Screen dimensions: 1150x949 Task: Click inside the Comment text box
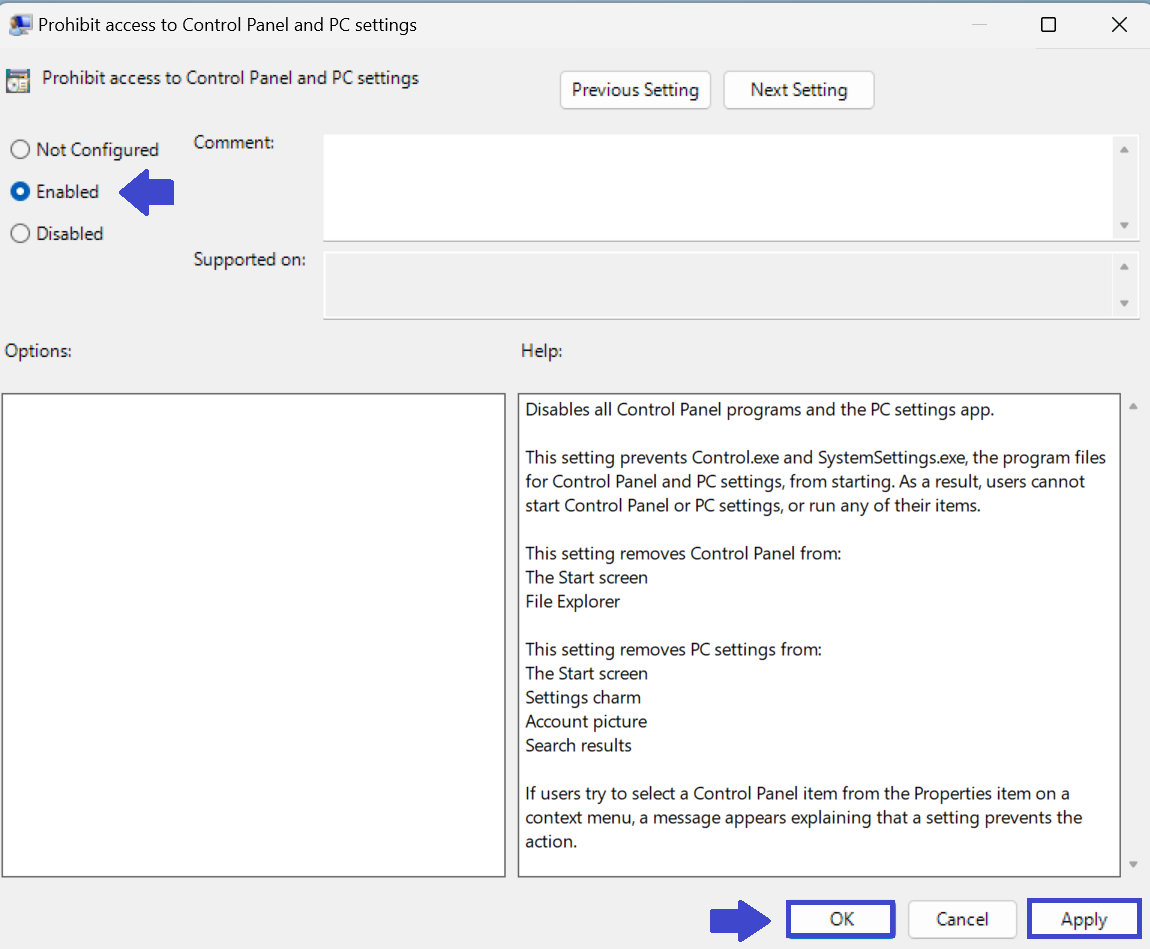click(719, 187)
